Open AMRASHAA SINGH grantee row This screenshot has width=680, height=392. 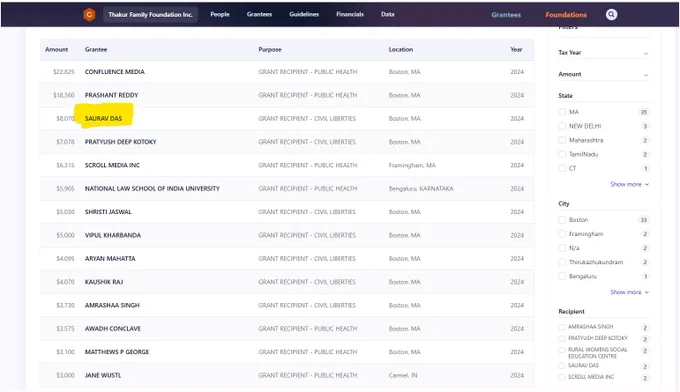(112, 305)
